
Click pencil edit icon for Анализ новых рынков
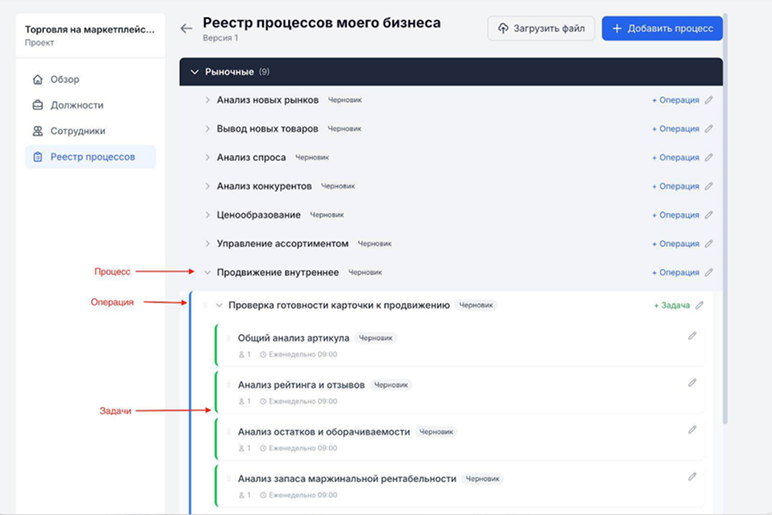[709, 100]
